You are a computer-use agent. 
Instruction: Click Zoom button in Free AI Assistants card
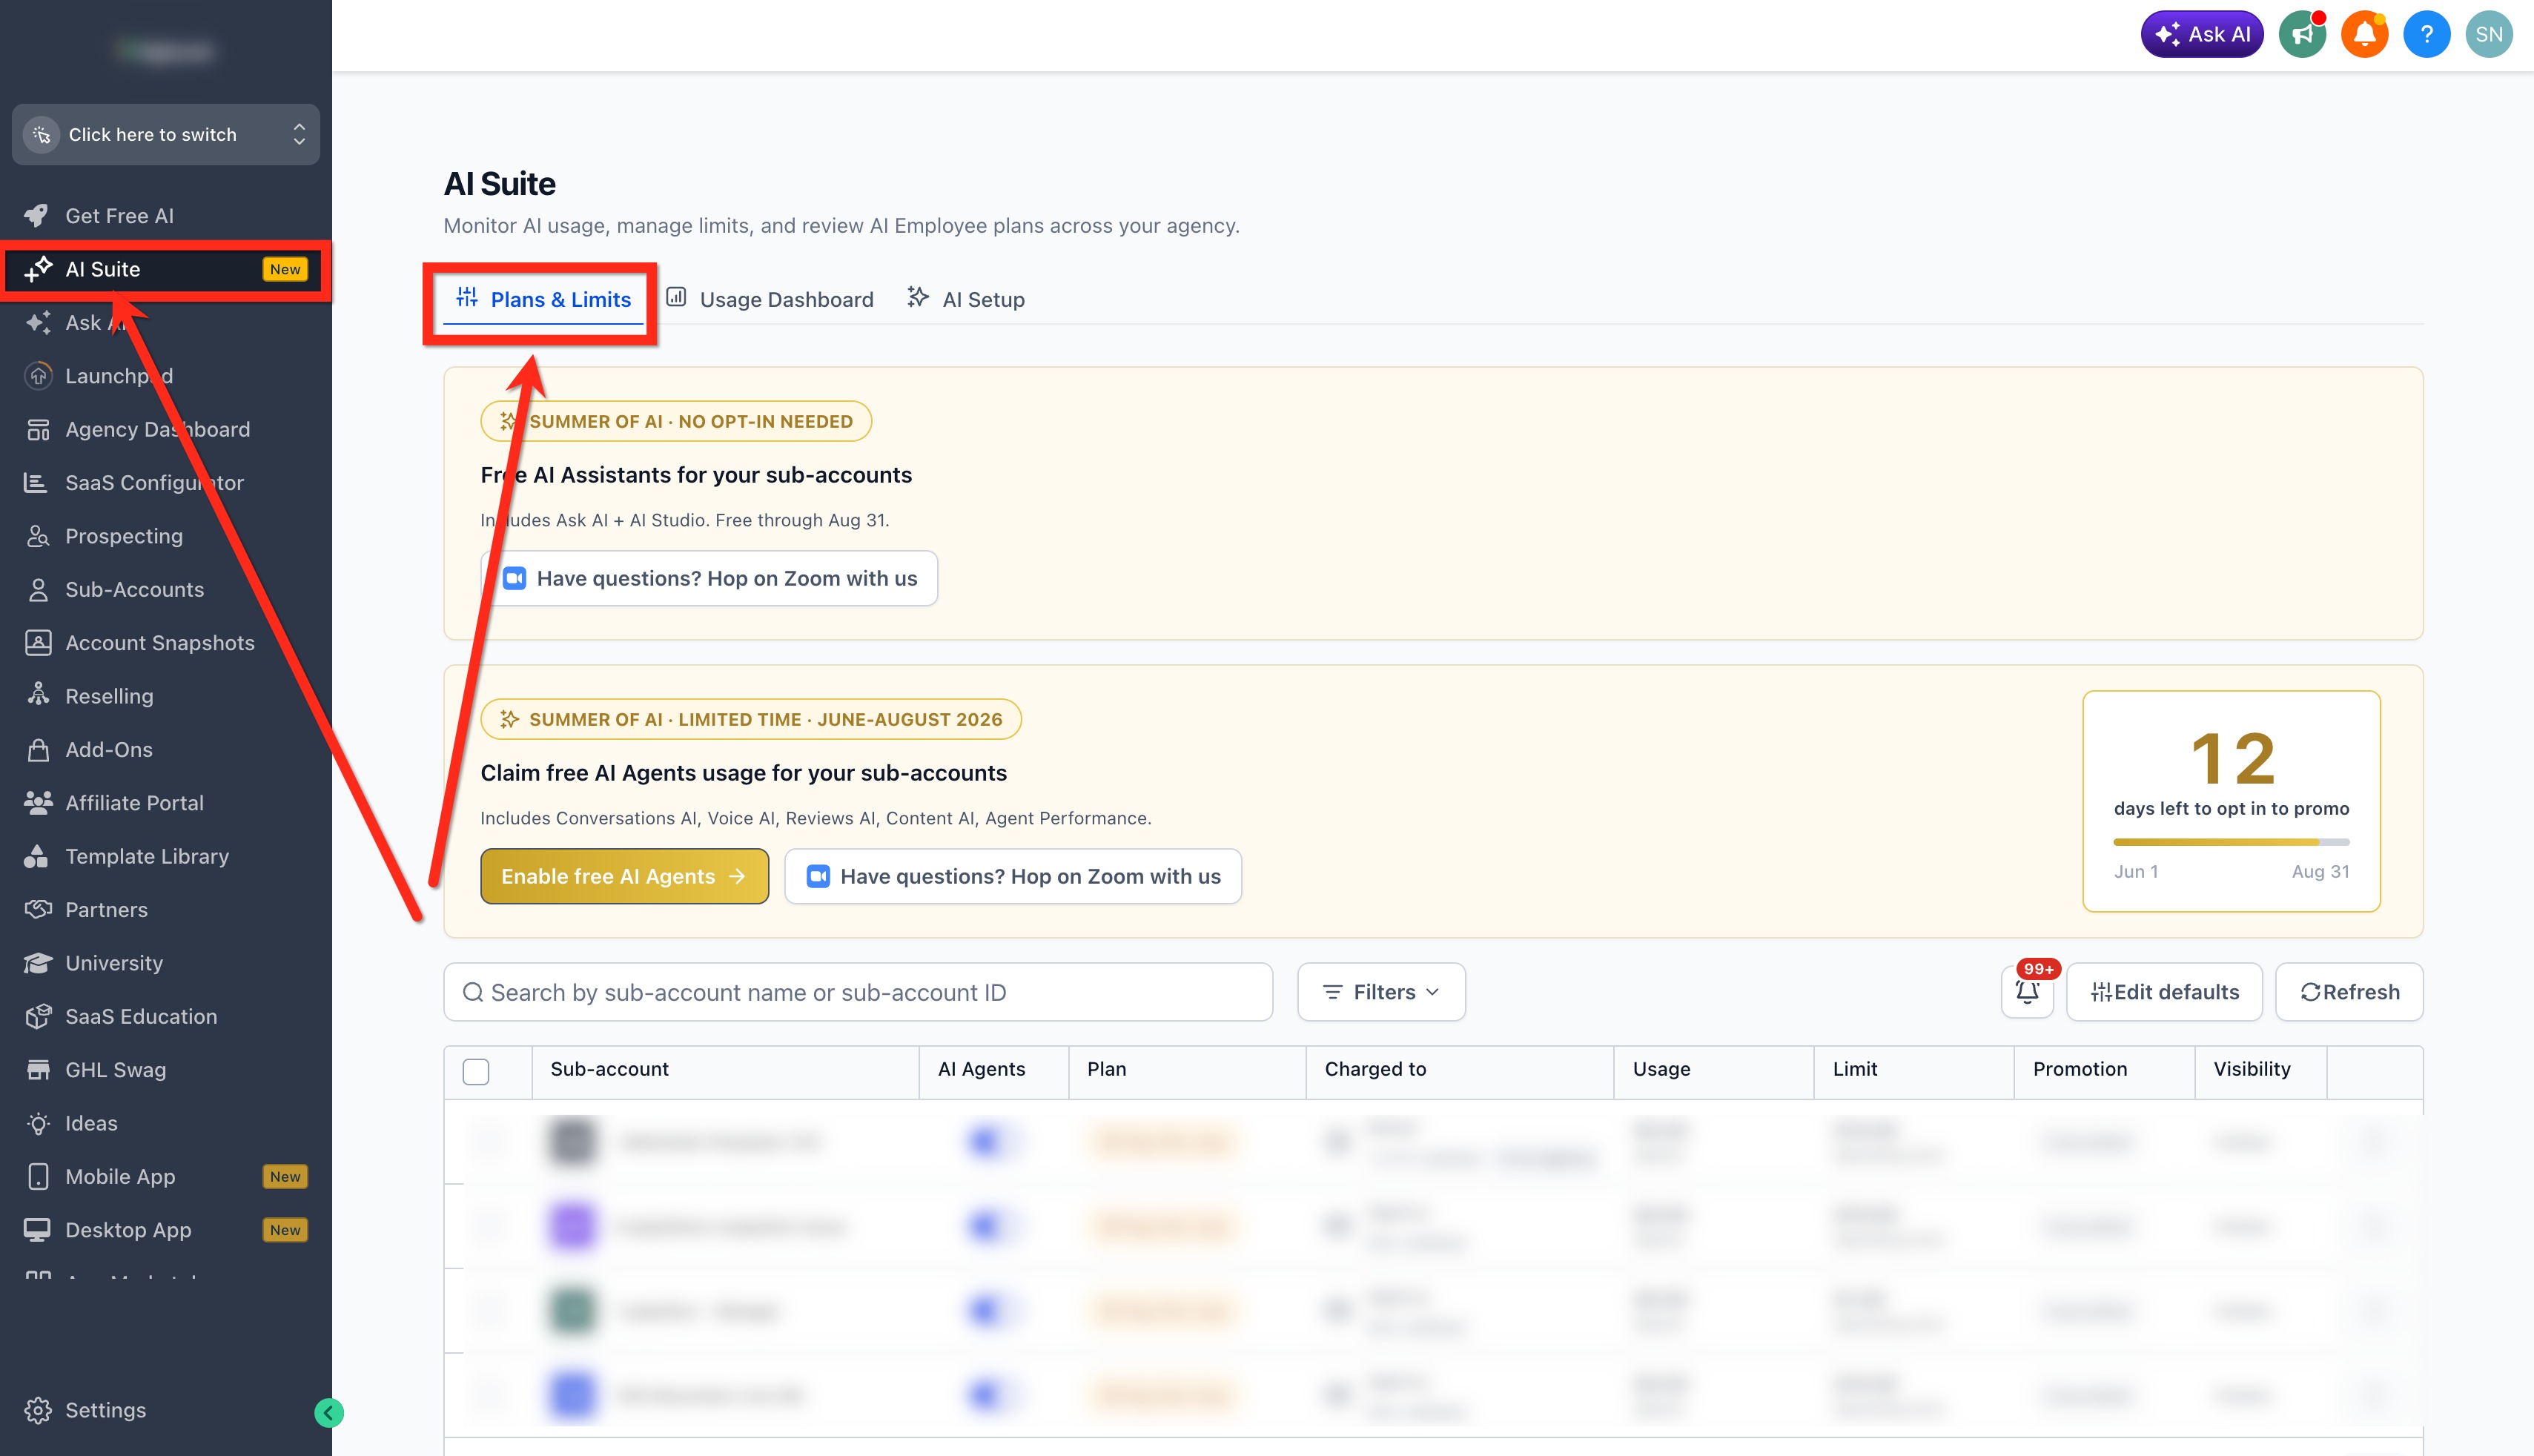[709, 578]
